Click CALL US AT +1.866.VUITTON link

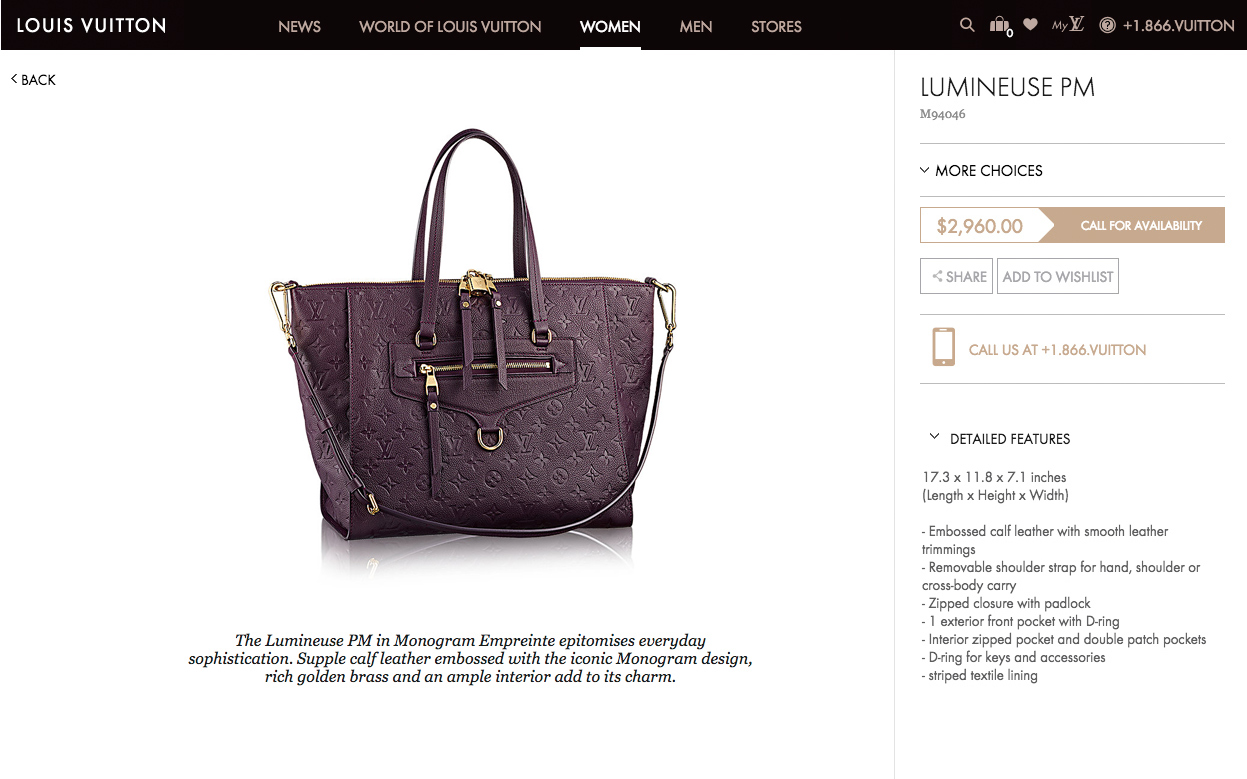click(1057, 350)
